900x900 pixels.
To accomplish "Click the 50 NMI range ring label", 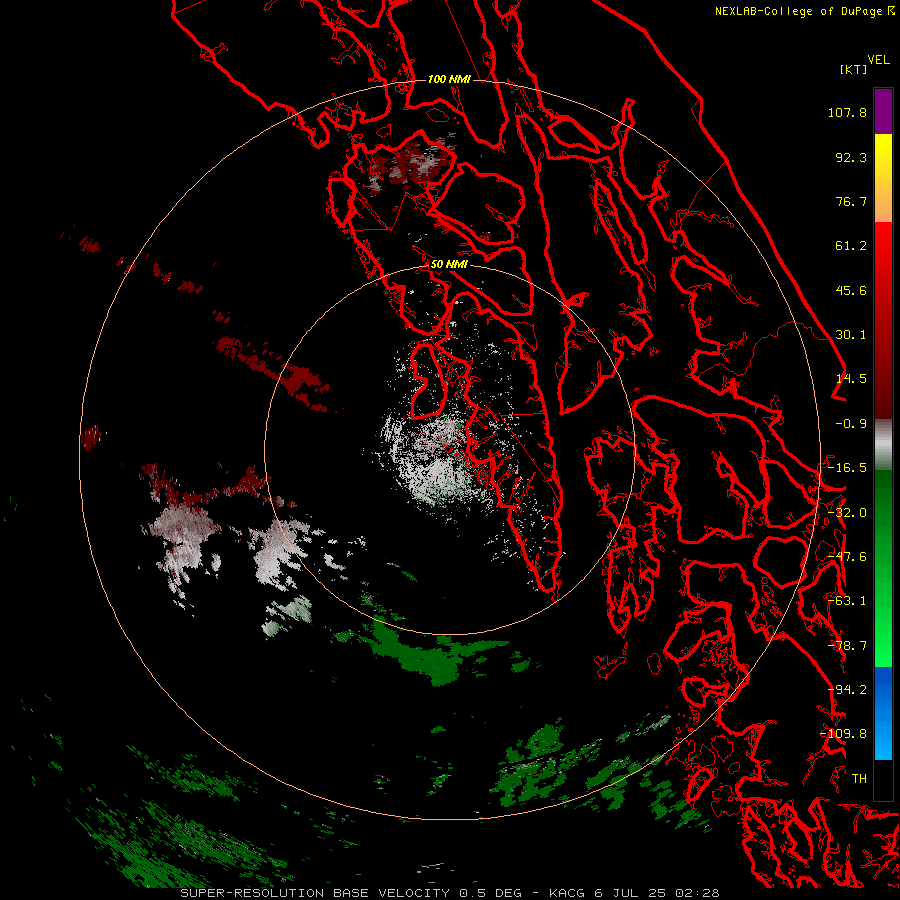I will coord(449,264).
